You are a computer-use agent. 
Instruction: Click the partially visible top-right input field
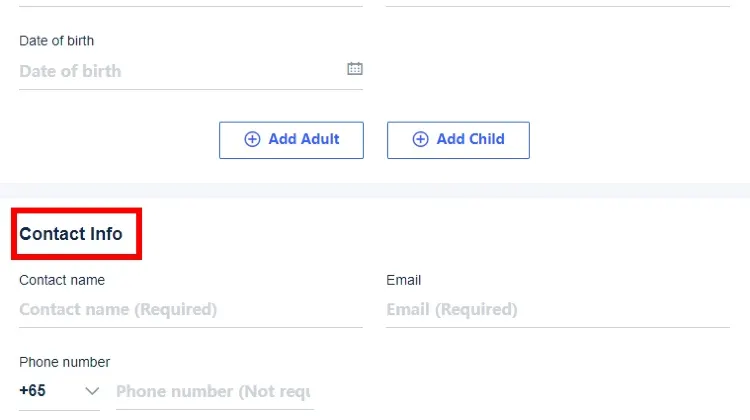(558, 3)
